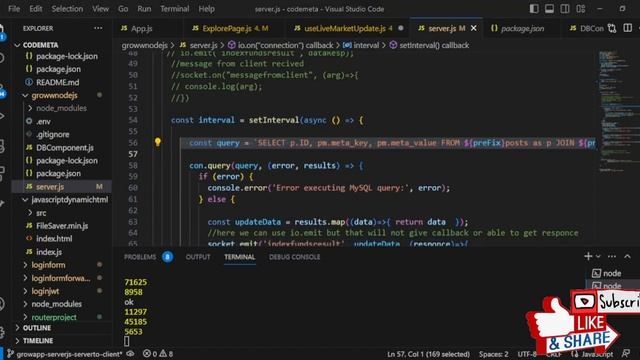640x360 pixels.
Task: Click the interval breadcrumb item
Action: pos(361,45)
